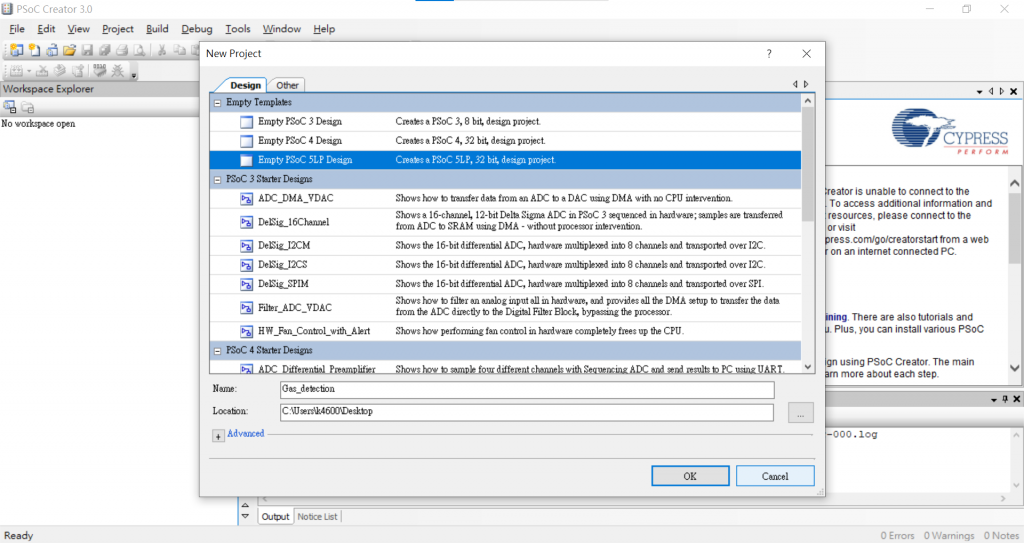Click the Advanced link label

[246, 433]
